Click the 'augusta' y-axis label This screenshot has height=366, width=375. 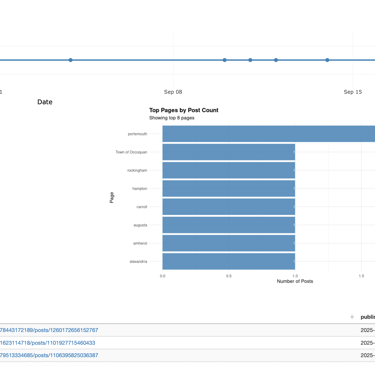[140, 225]
